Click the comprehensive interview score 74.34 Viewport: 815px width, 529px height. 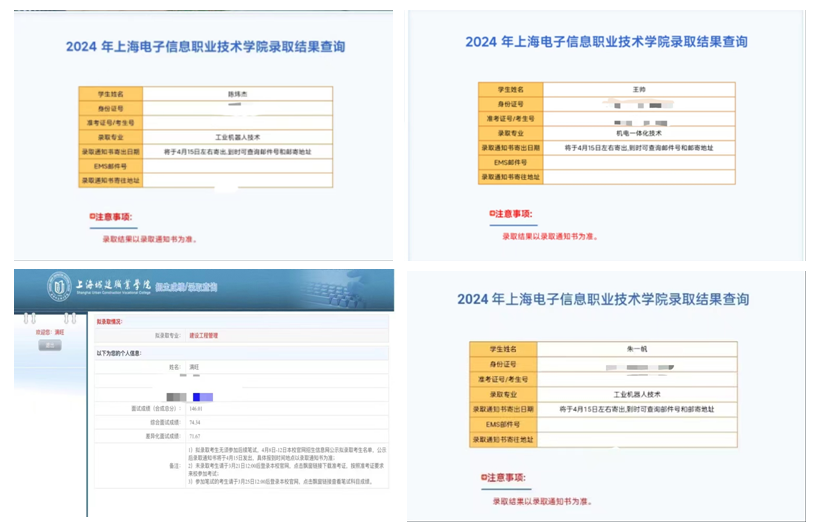pos(194,422)
